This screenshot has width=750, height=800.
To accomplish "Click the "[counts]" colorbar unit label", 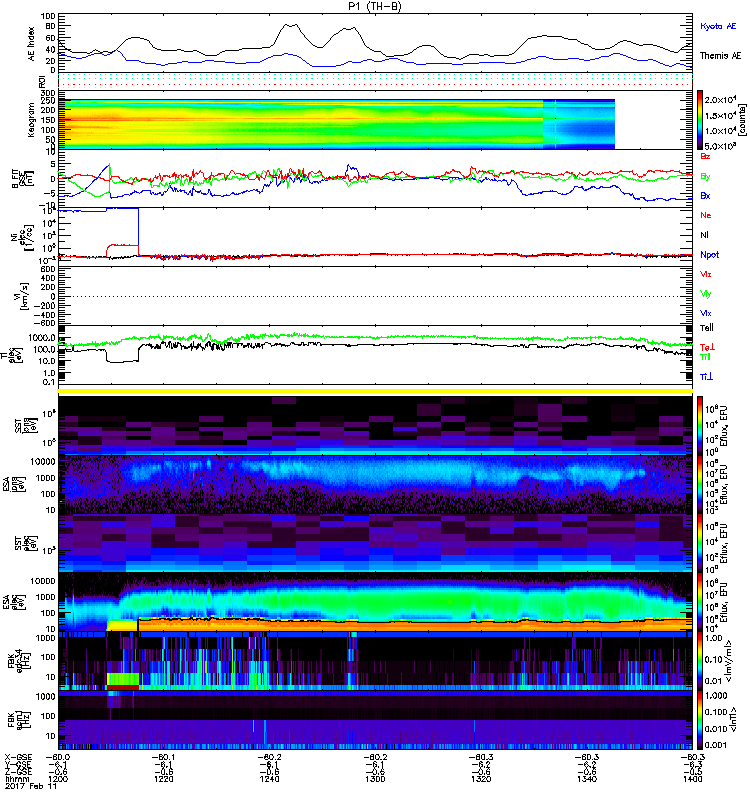I will [x=742, y=120].
